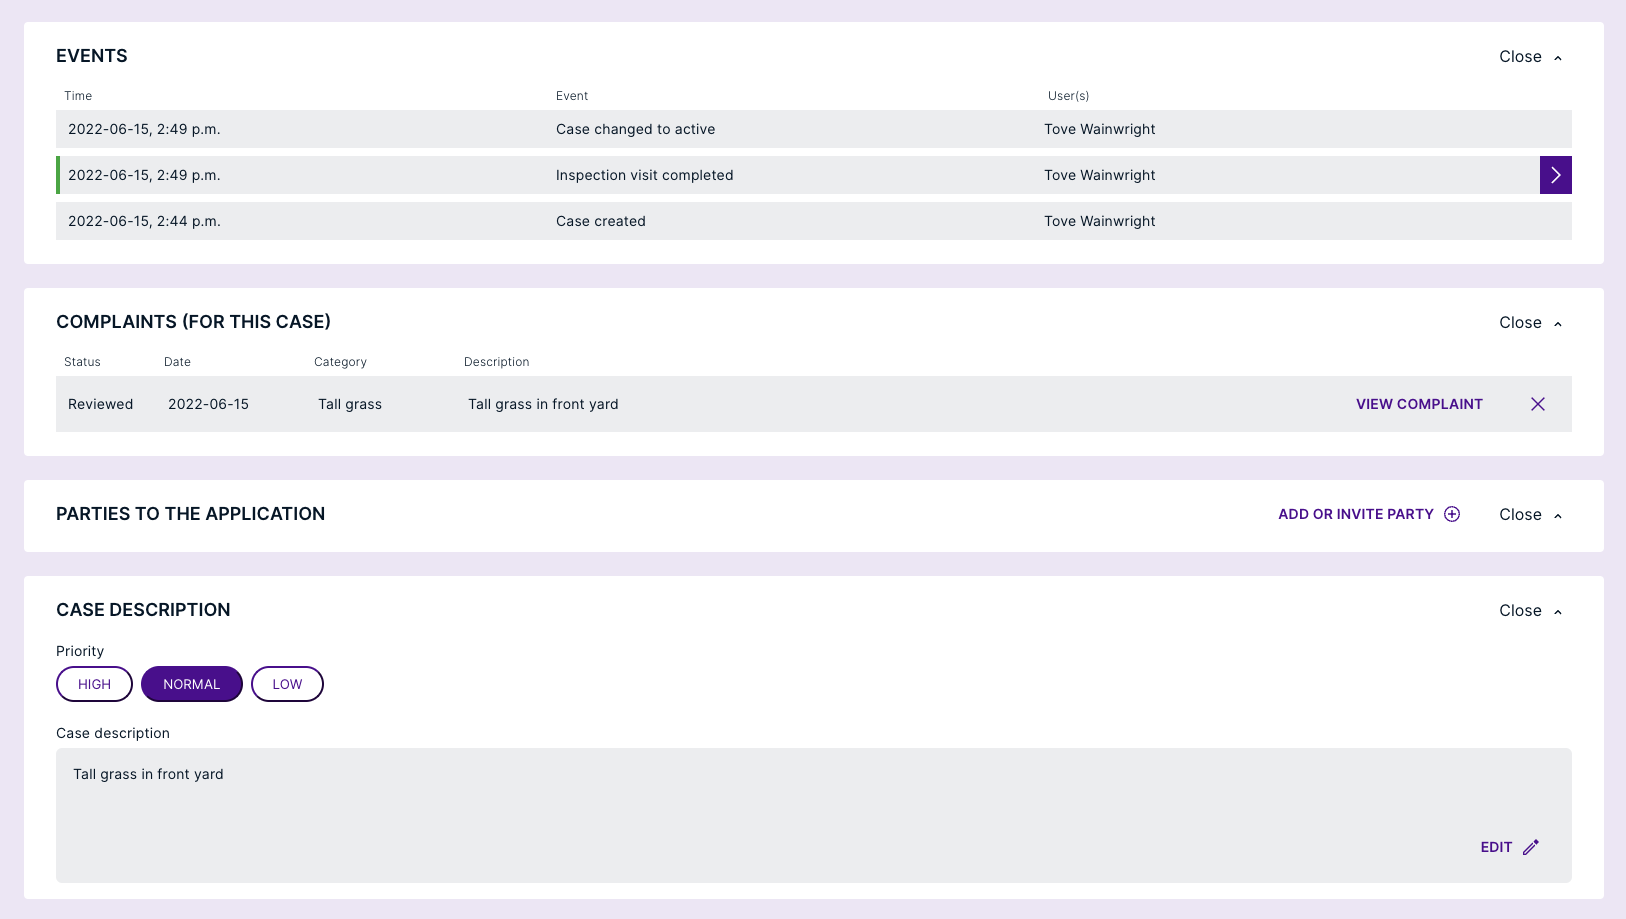Click the chevron beside Case Description Close

click(x=1557, y=610)
